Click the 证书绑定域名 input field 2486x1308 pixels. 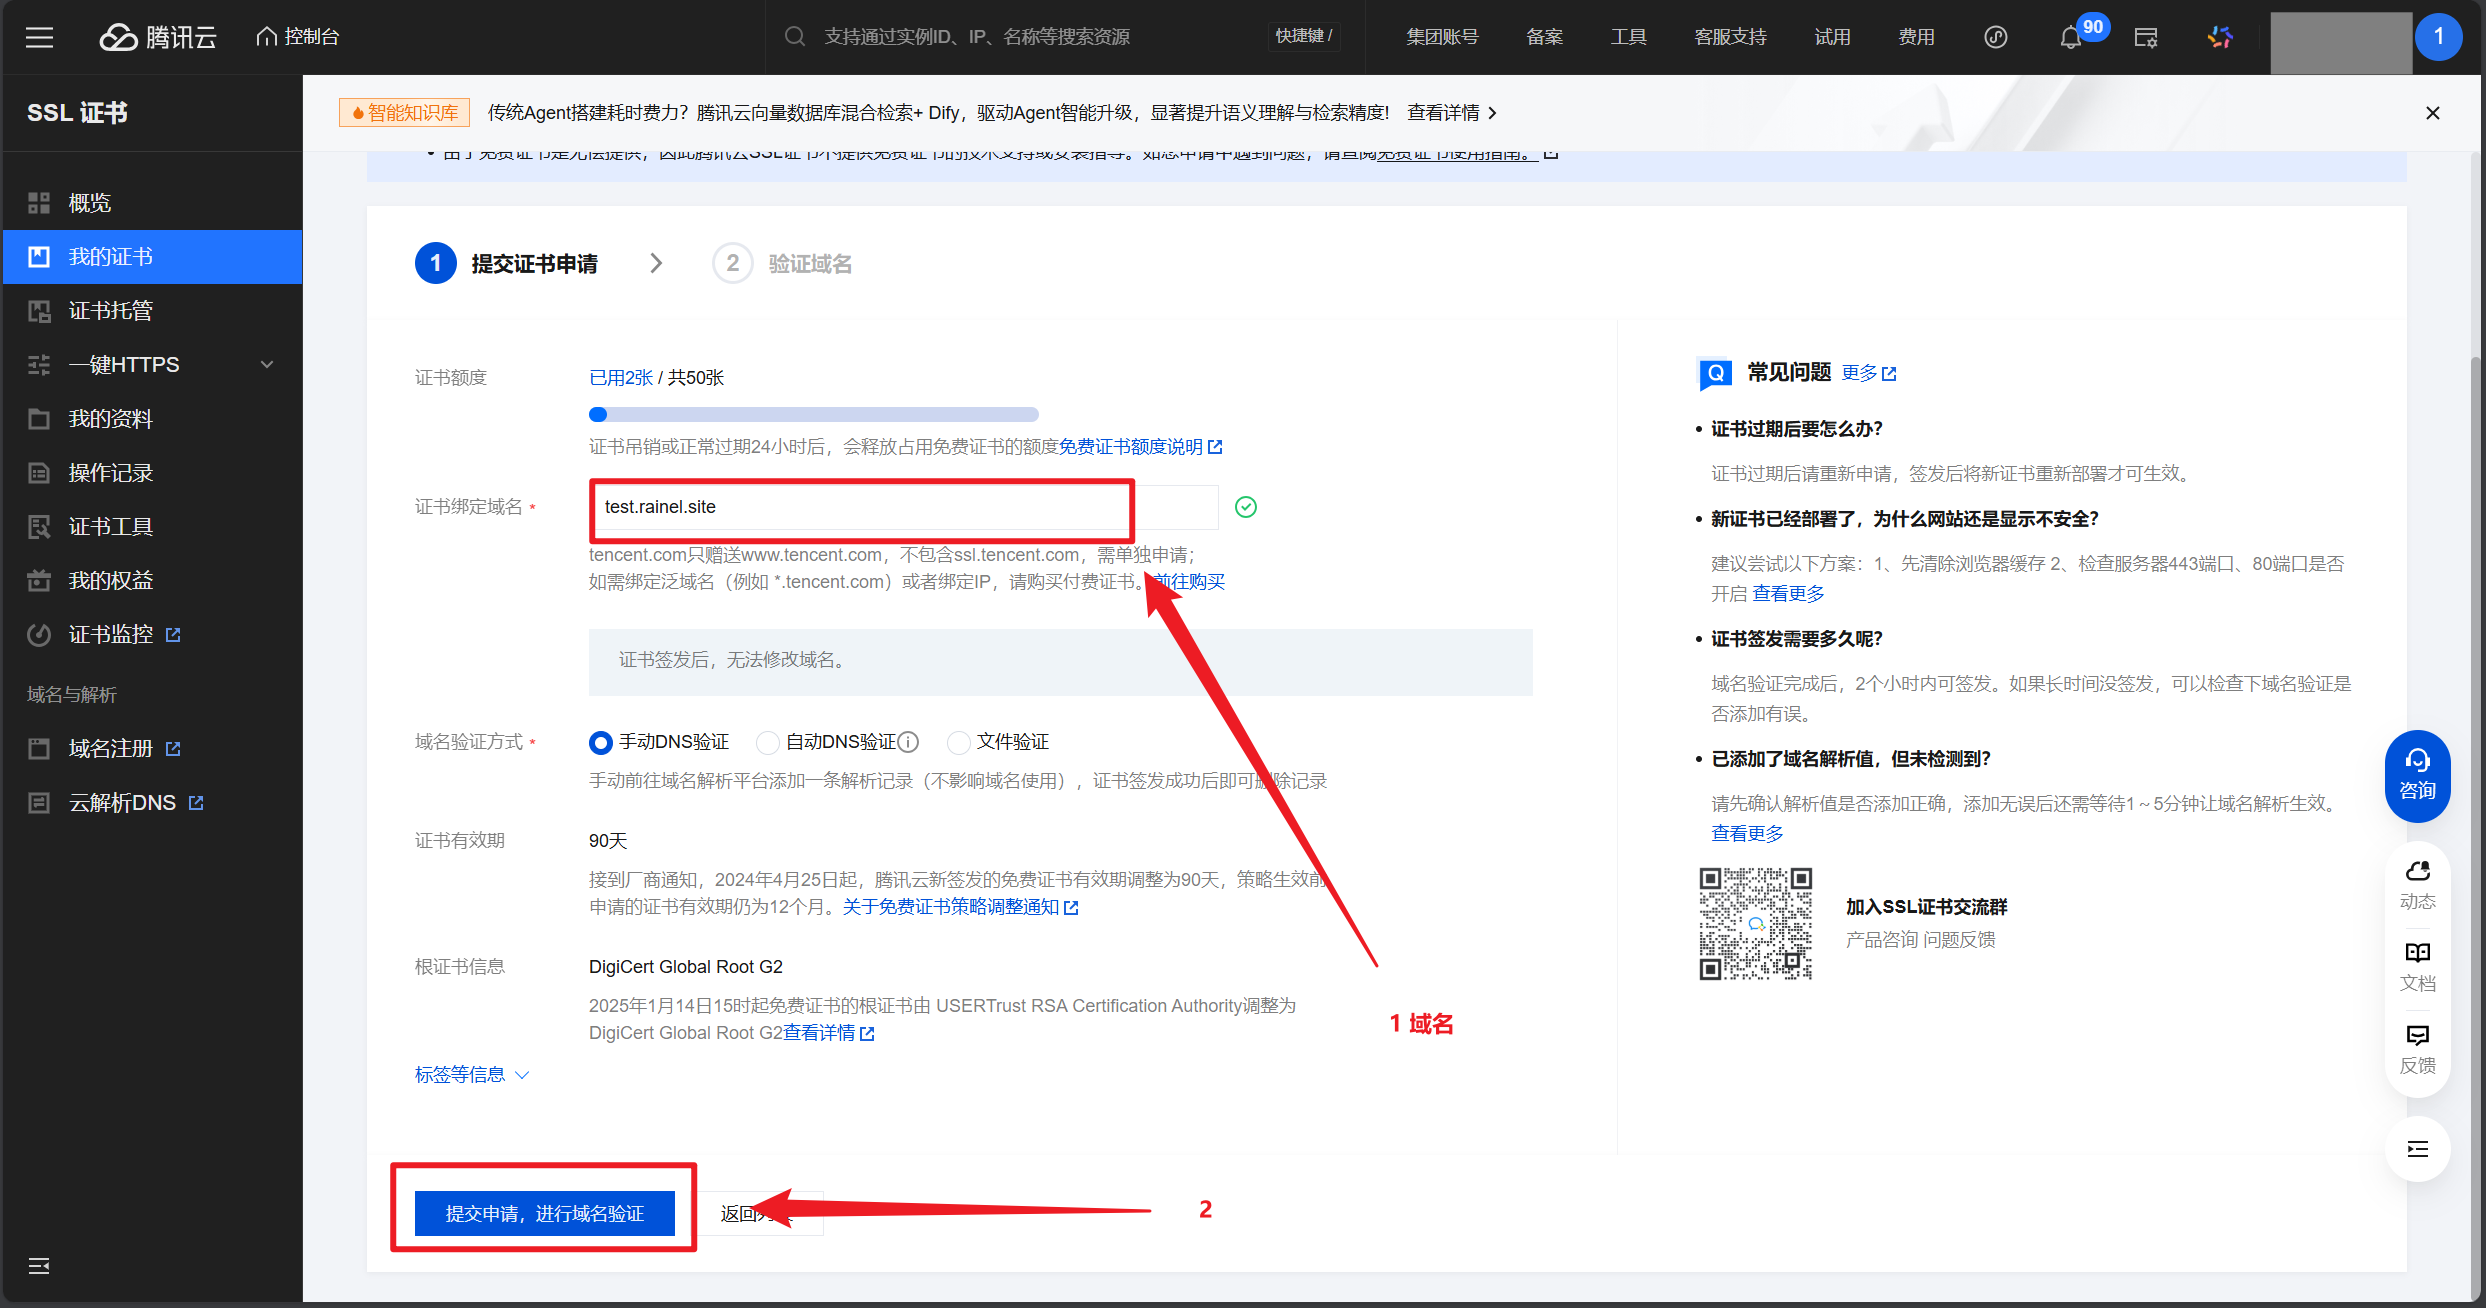[903, 507]
